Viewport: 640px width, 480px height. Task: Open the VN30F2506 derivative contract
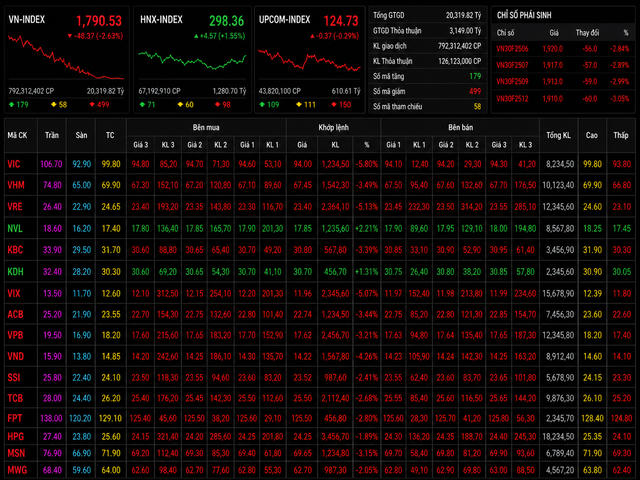point(512,49)
